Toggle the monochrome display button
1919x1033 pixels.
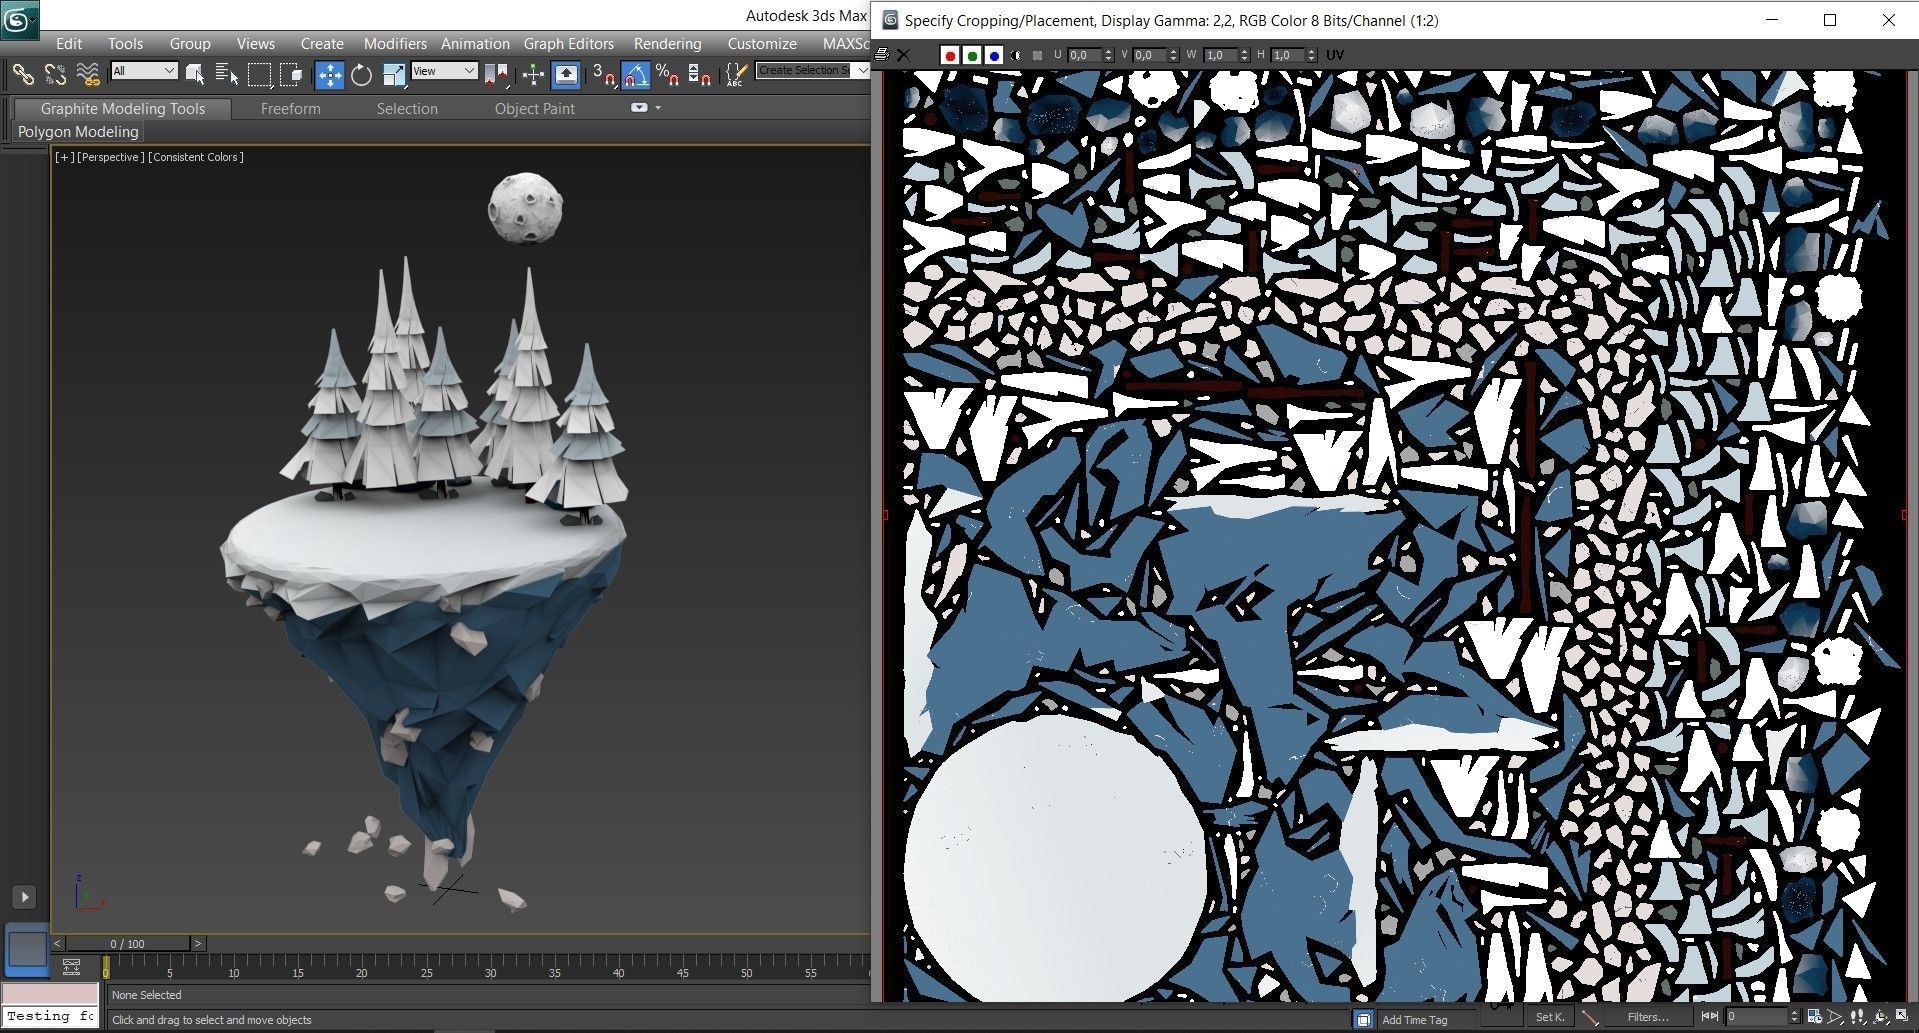click(x=1038, y=55)
